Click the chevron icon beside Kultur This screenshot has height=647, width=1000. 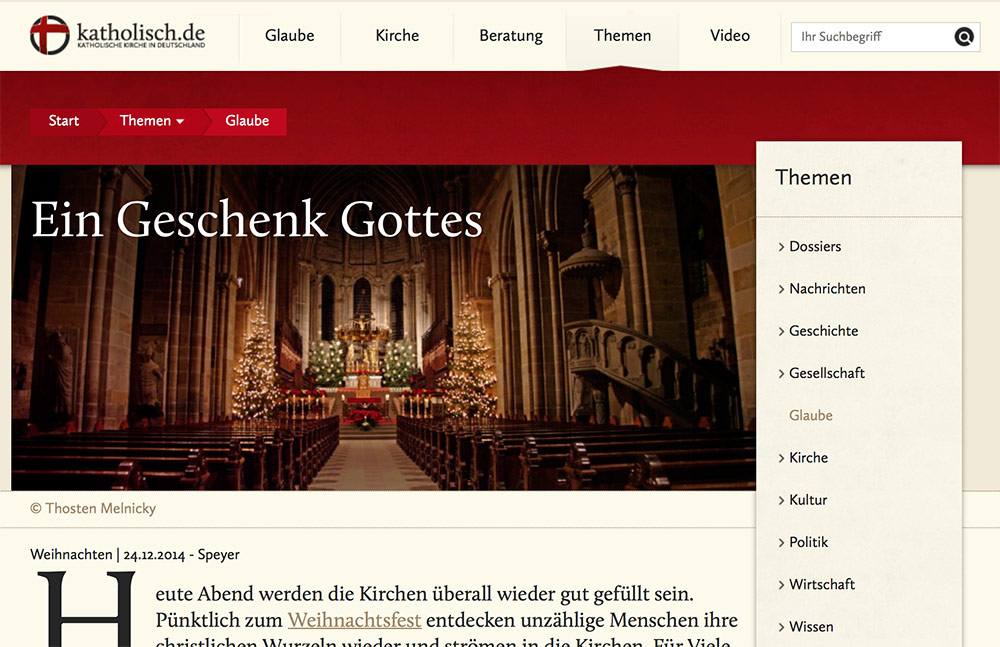(x=781, y=500)
